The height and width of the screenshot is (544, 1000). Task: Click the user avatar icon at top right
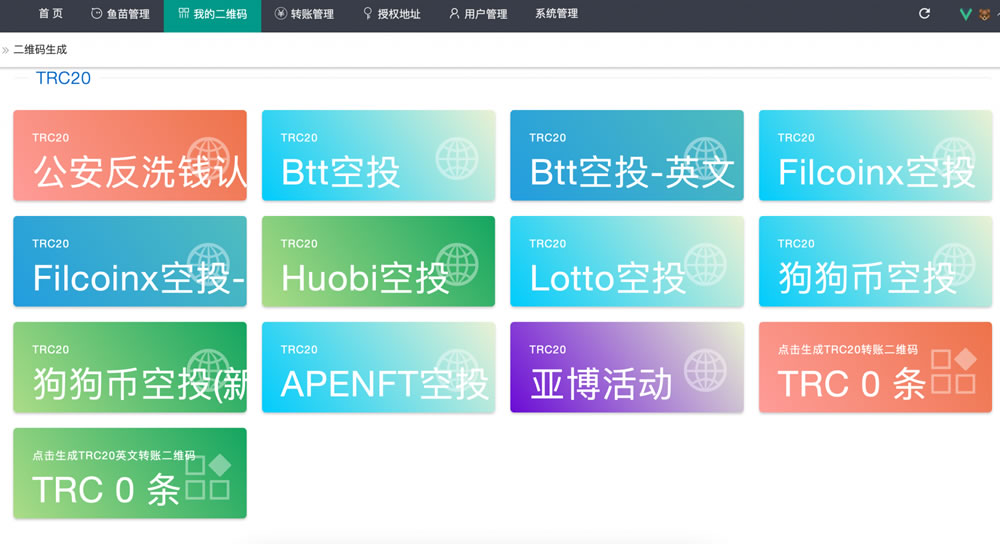pos(984,14)
